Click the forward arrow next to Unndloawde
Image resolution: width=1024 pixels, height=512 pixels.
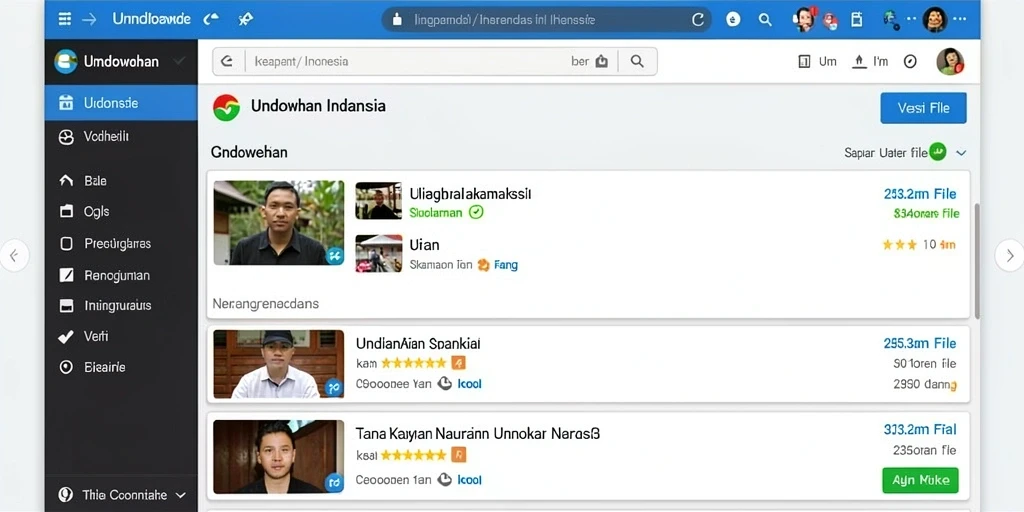89,20
